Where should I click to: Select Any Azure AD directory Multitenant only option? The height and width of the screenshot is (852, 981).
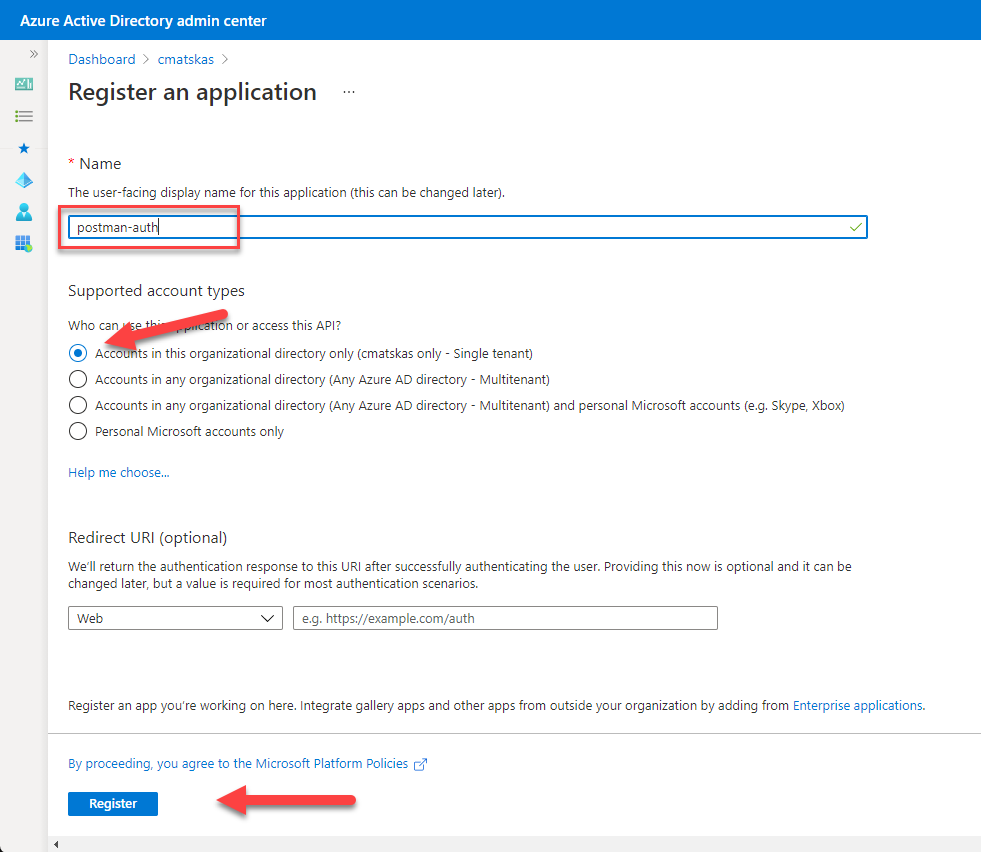pos(78,379)
